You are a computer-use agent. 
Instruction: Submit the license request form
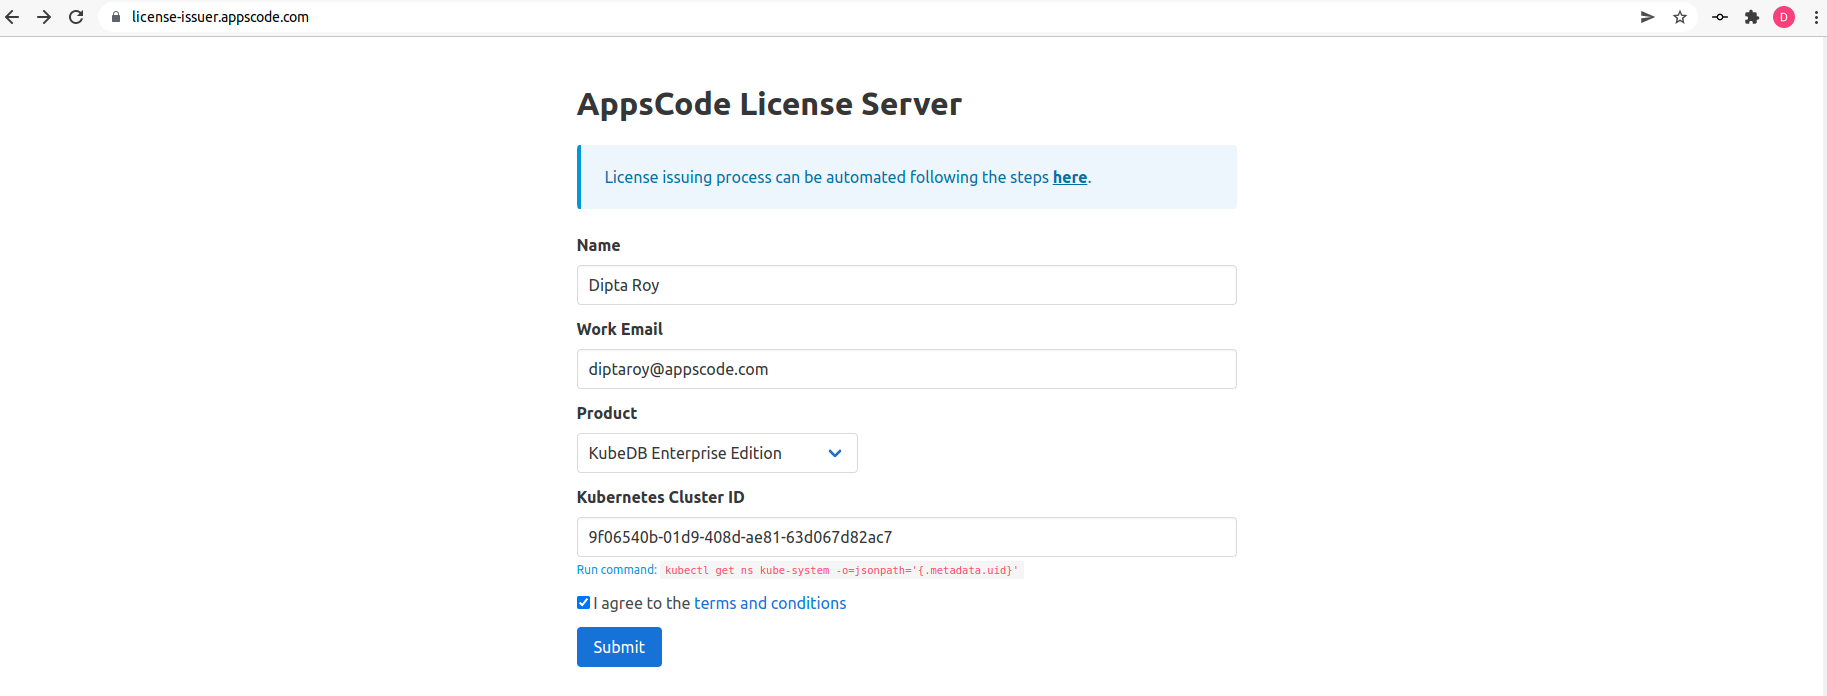click(619, 647)
